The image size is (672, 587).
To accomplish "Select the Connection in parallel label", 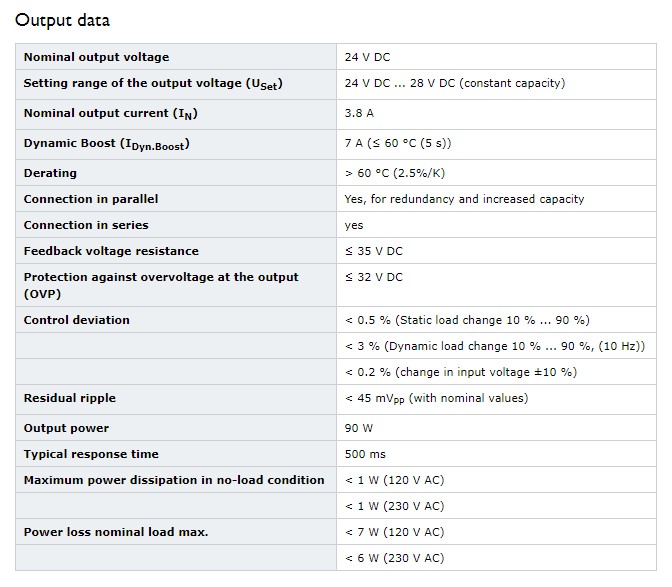I will tap(91, 199).
